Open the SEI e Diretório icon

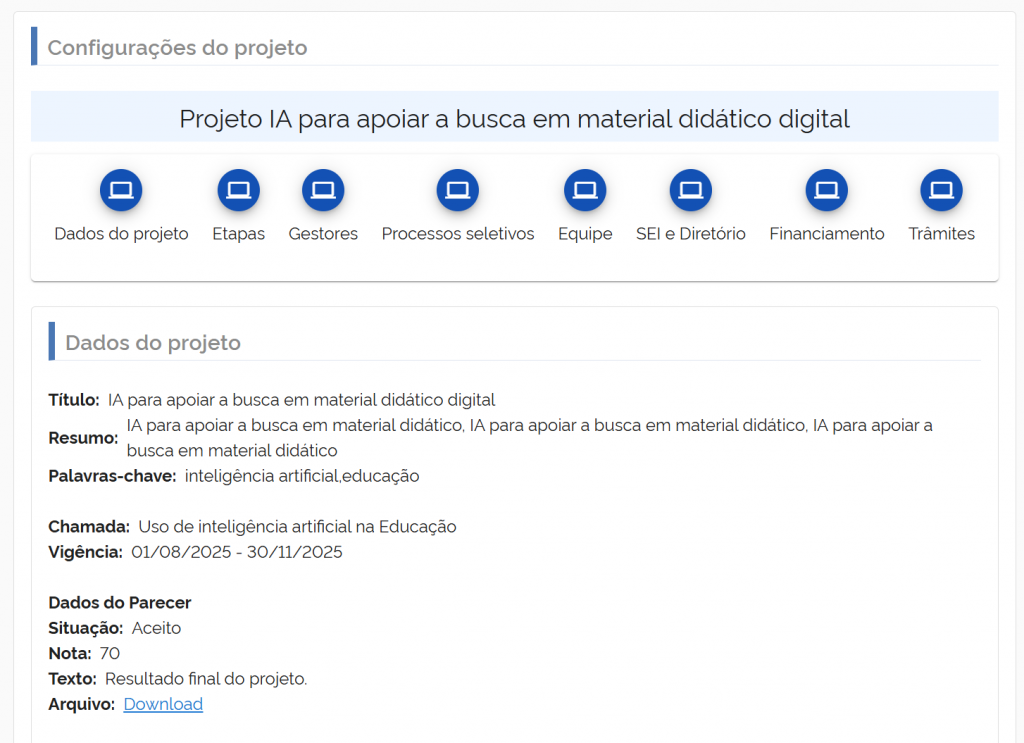tap(690, 190)
